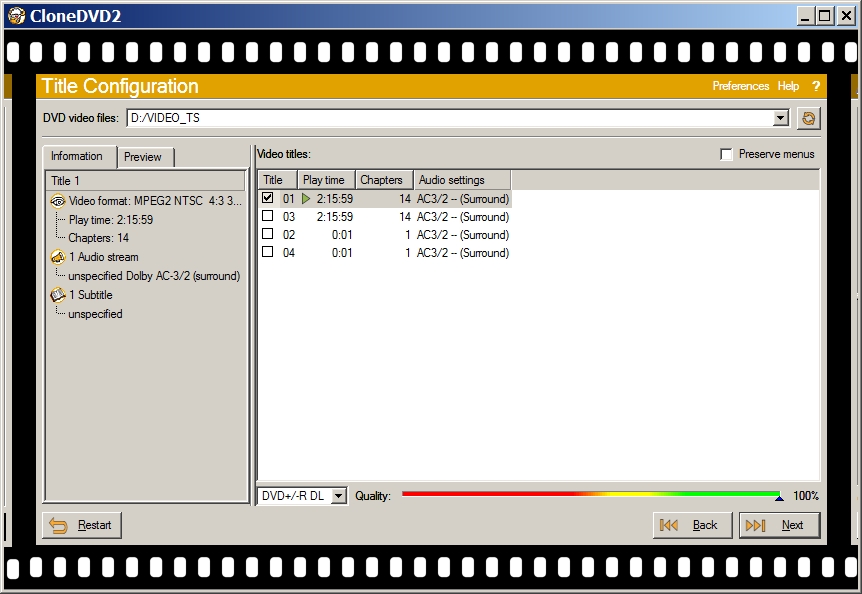Close the CloneDVD2 window

846,16
